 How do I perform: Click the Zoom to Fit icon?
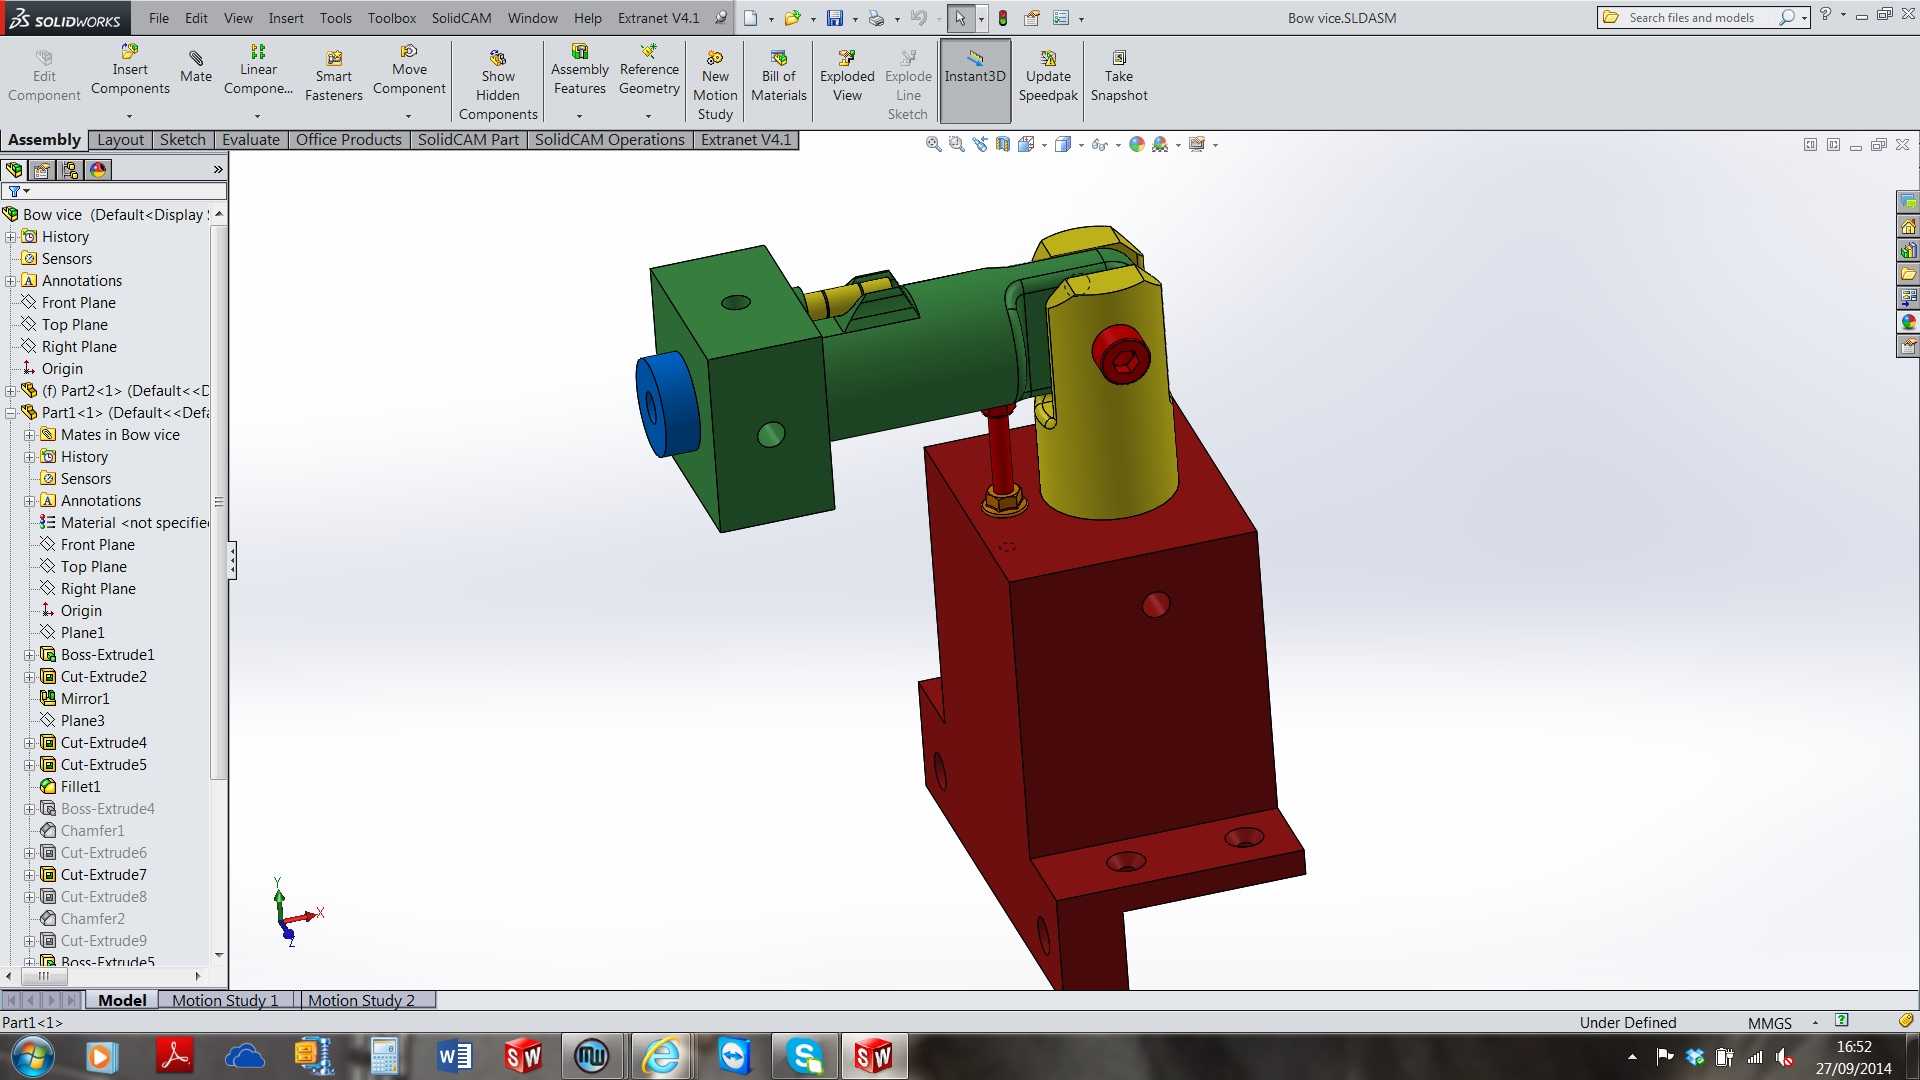[933, 144]
